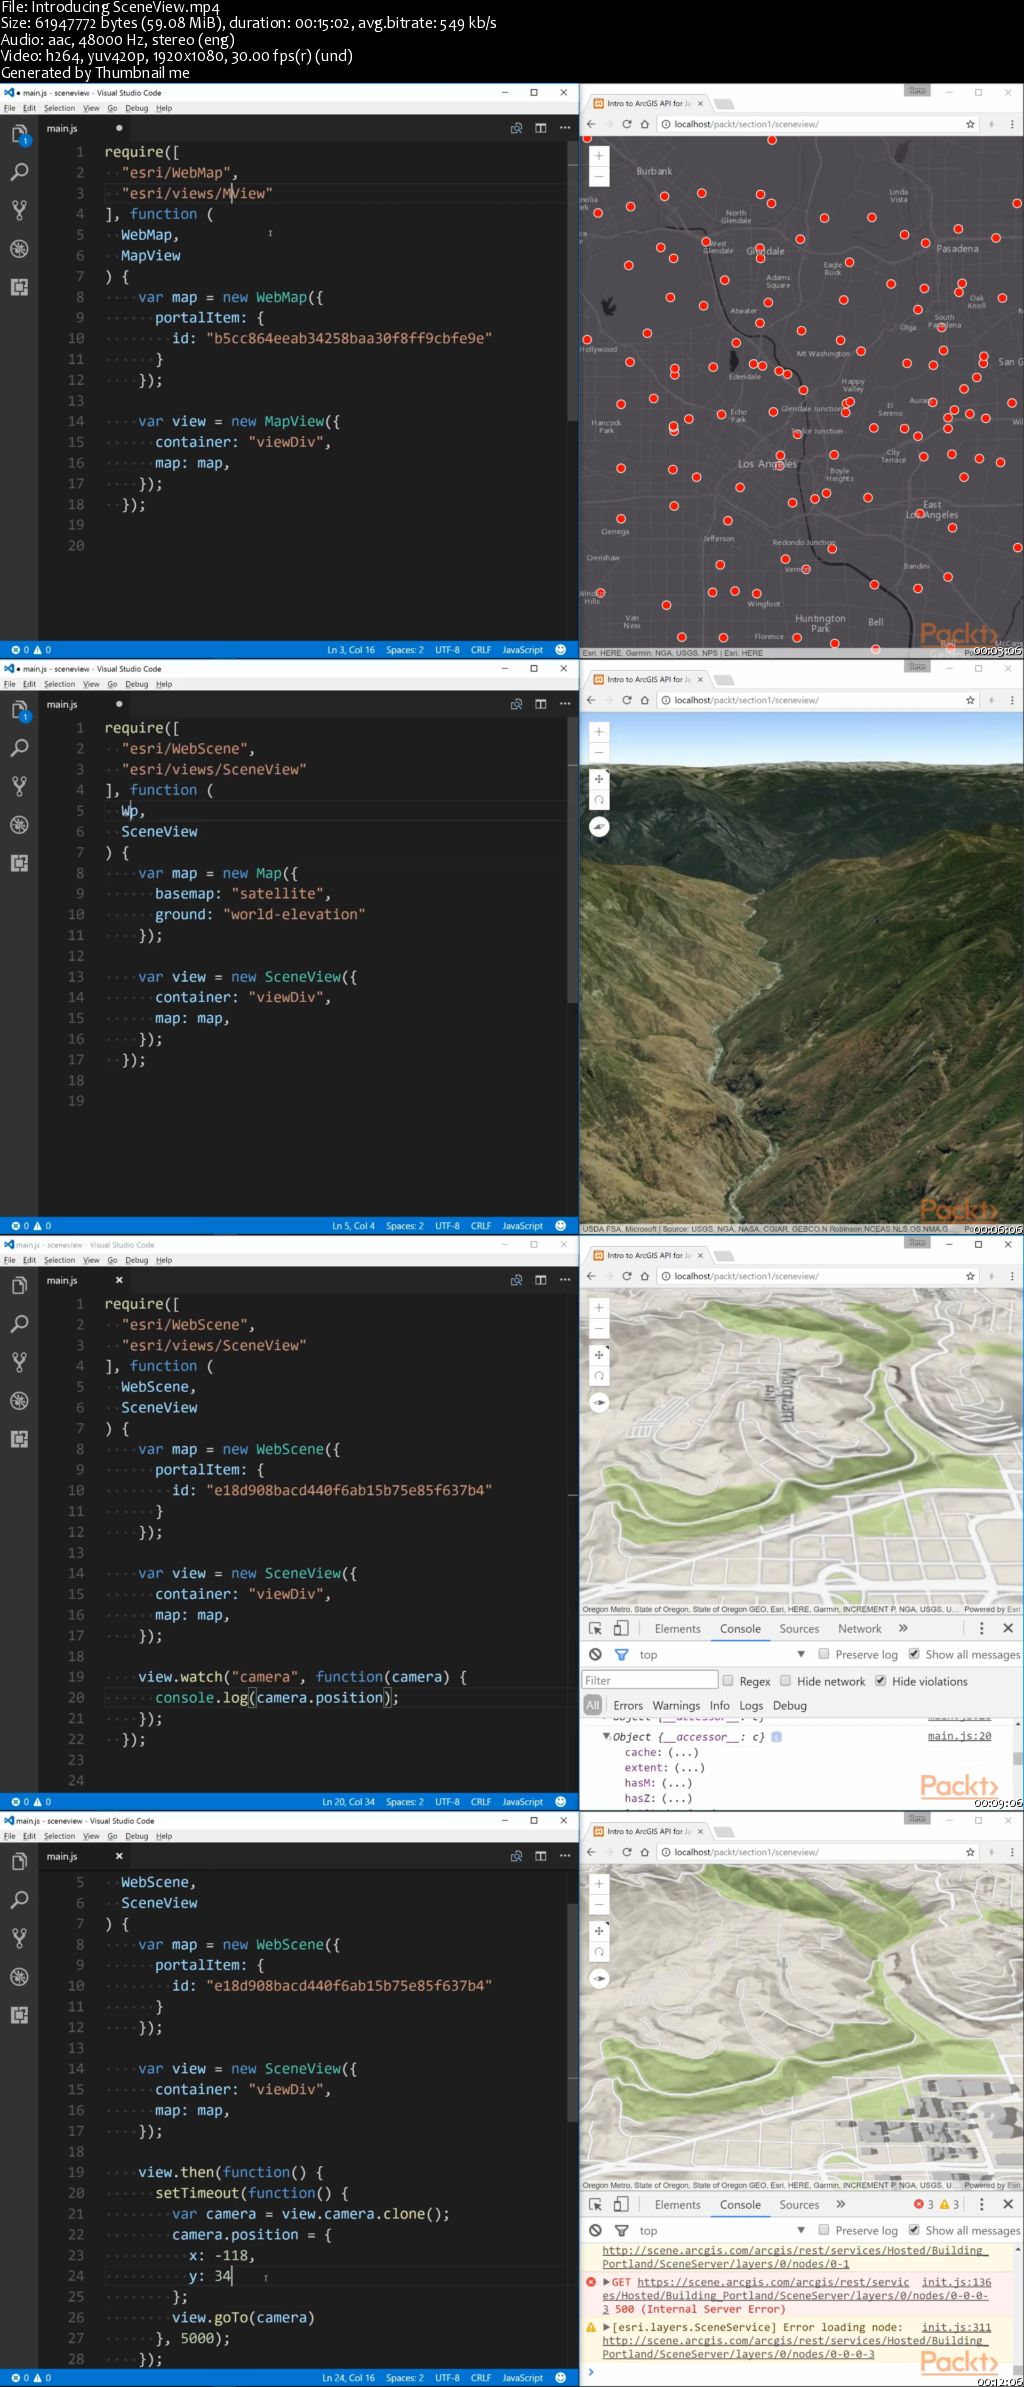The height and width of the screenshot is (2387, 1024).
Task: Select 'All' log level in console filter
Action: click(593, 1705)
